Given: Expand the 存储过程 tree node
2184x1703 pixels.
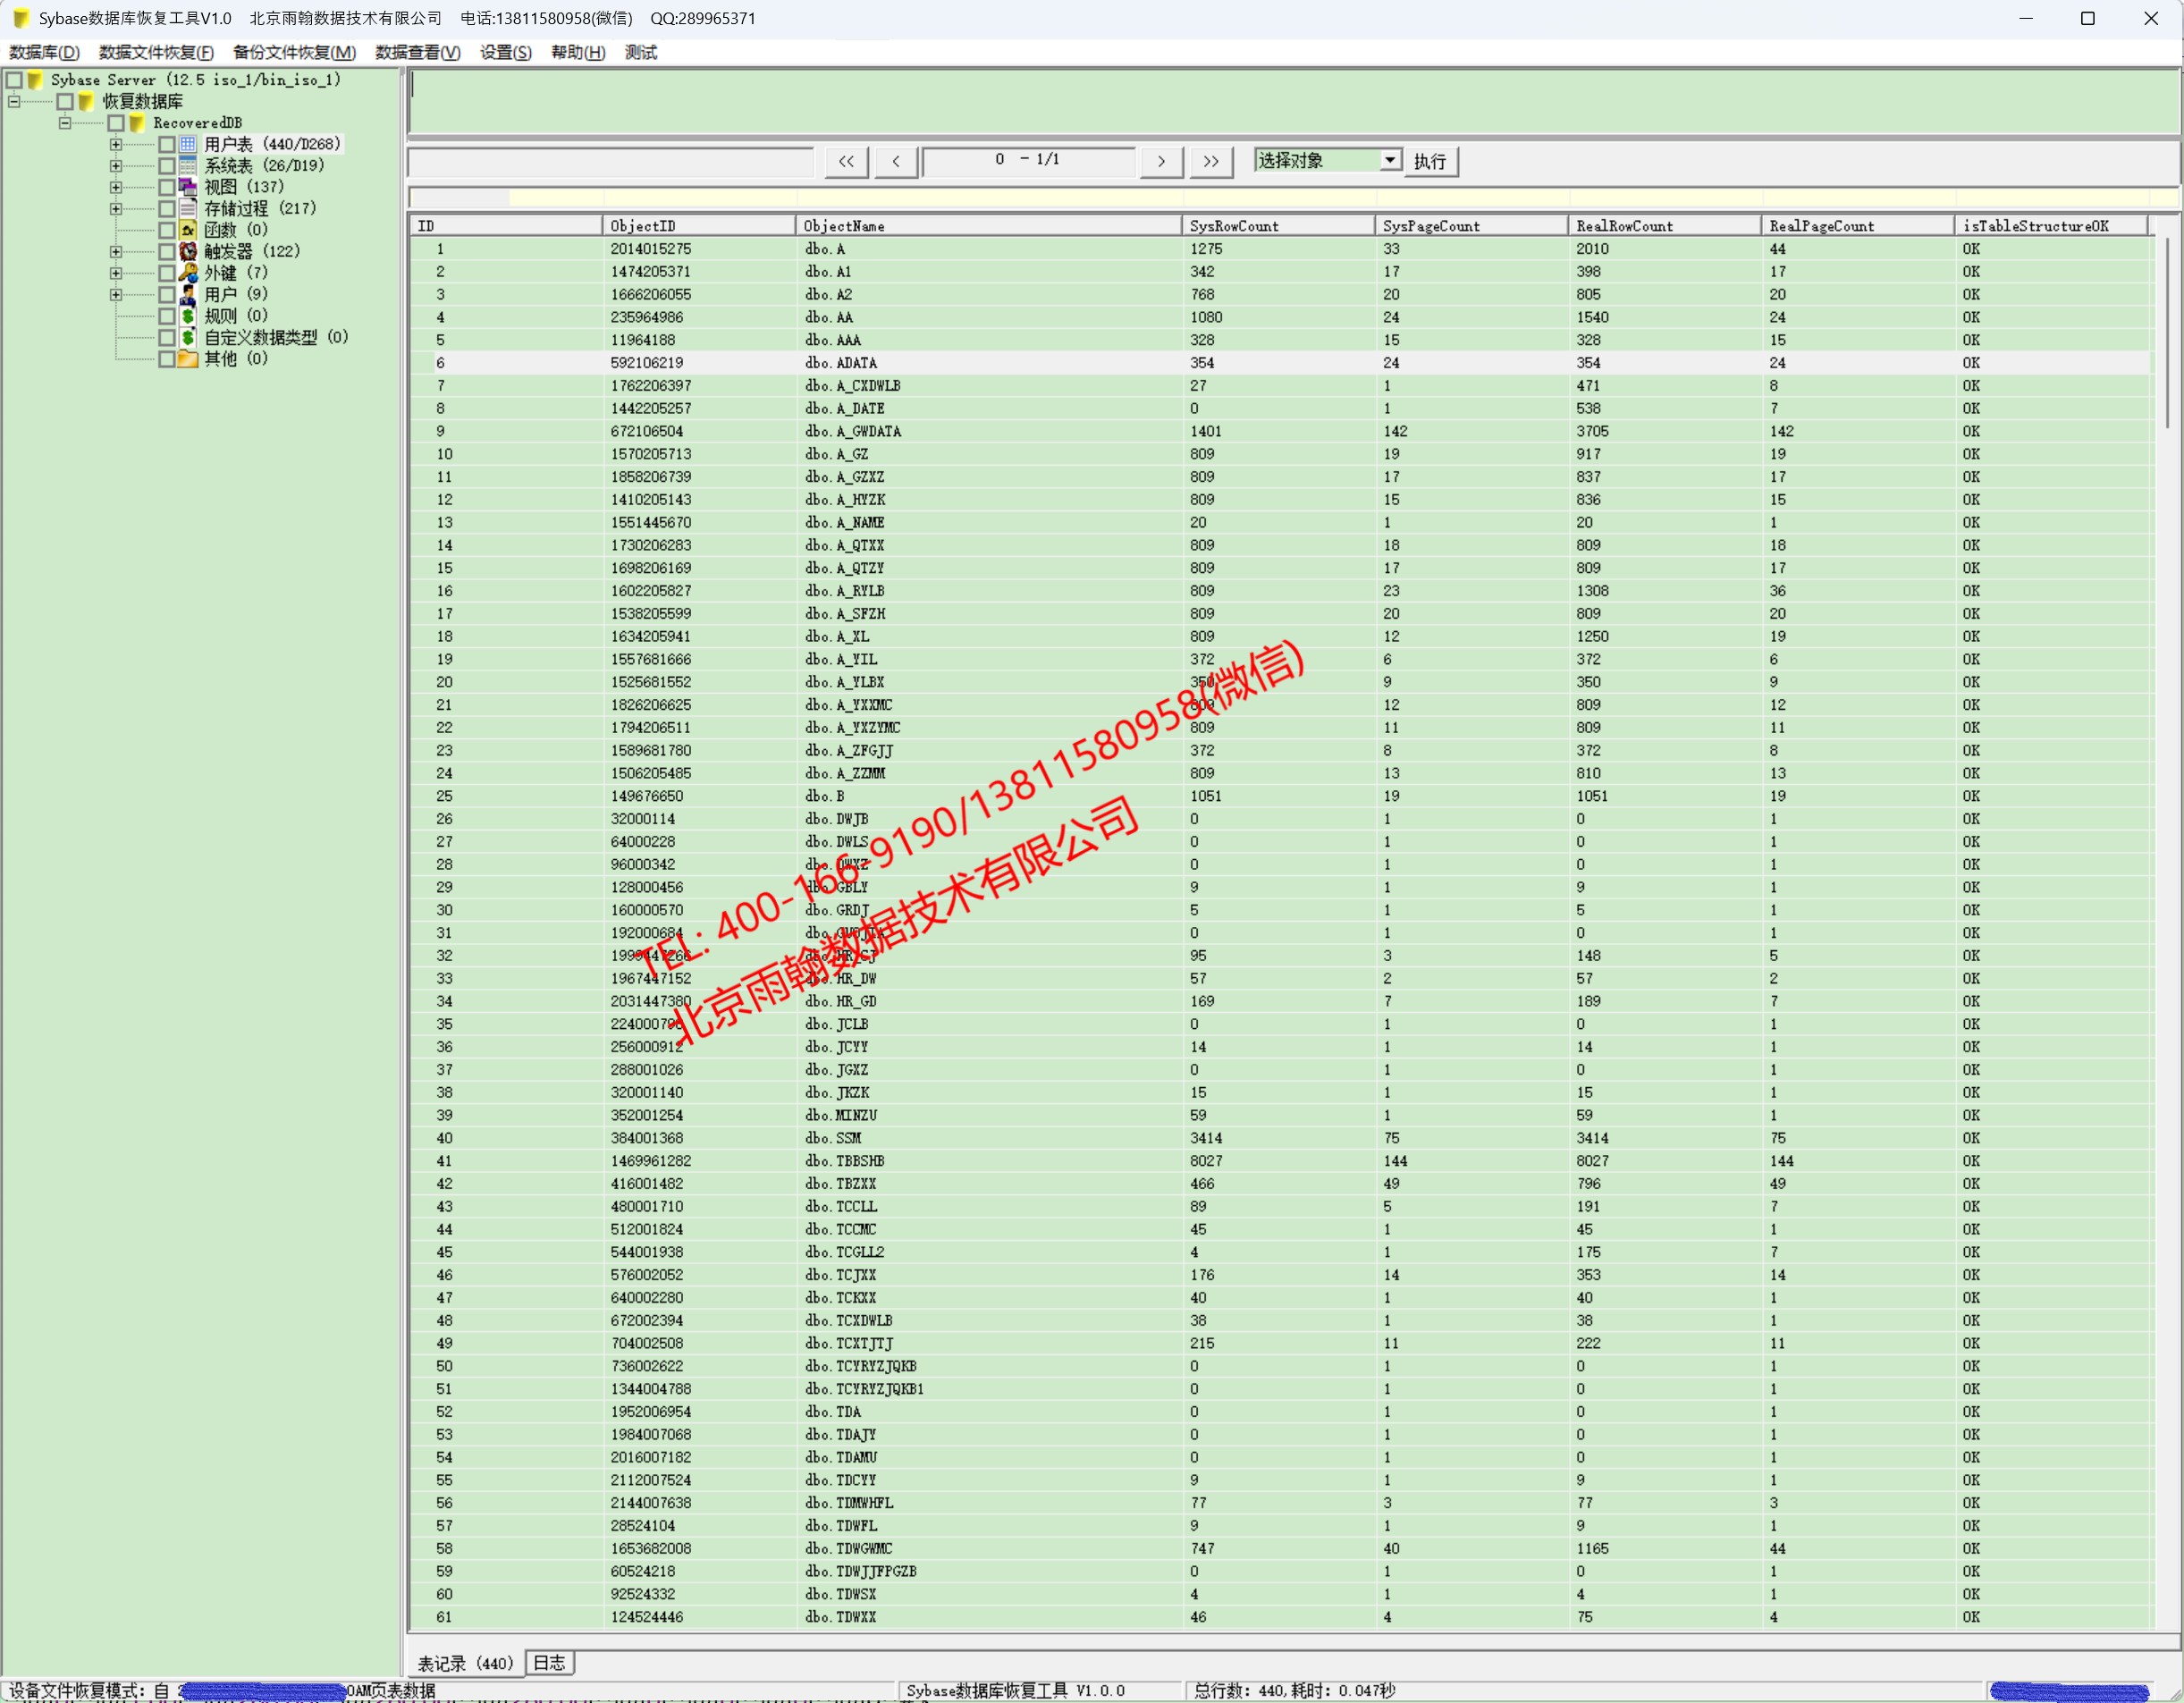Looking at the screenshot, I should coord(116,209).
